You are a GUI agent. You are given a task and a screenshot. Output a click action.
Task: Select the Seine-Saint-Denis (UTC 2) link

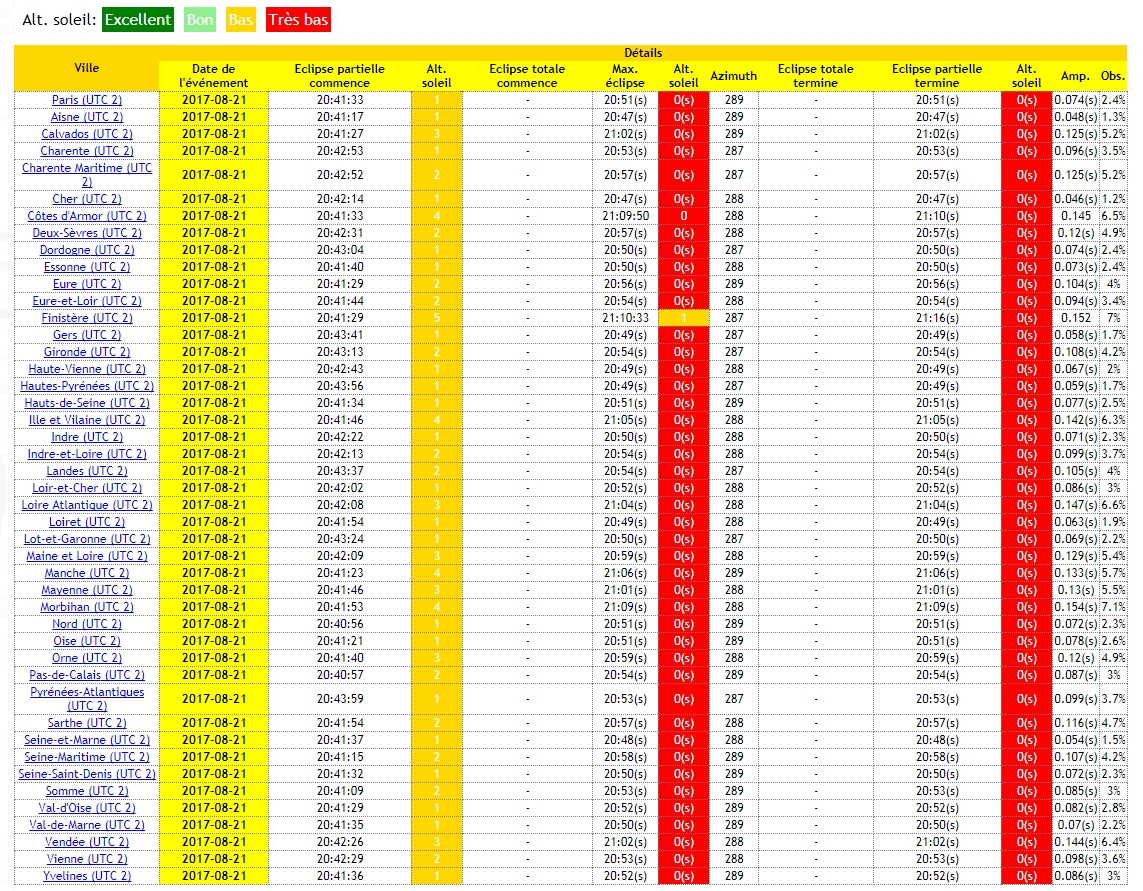click(x=87, y=774)
